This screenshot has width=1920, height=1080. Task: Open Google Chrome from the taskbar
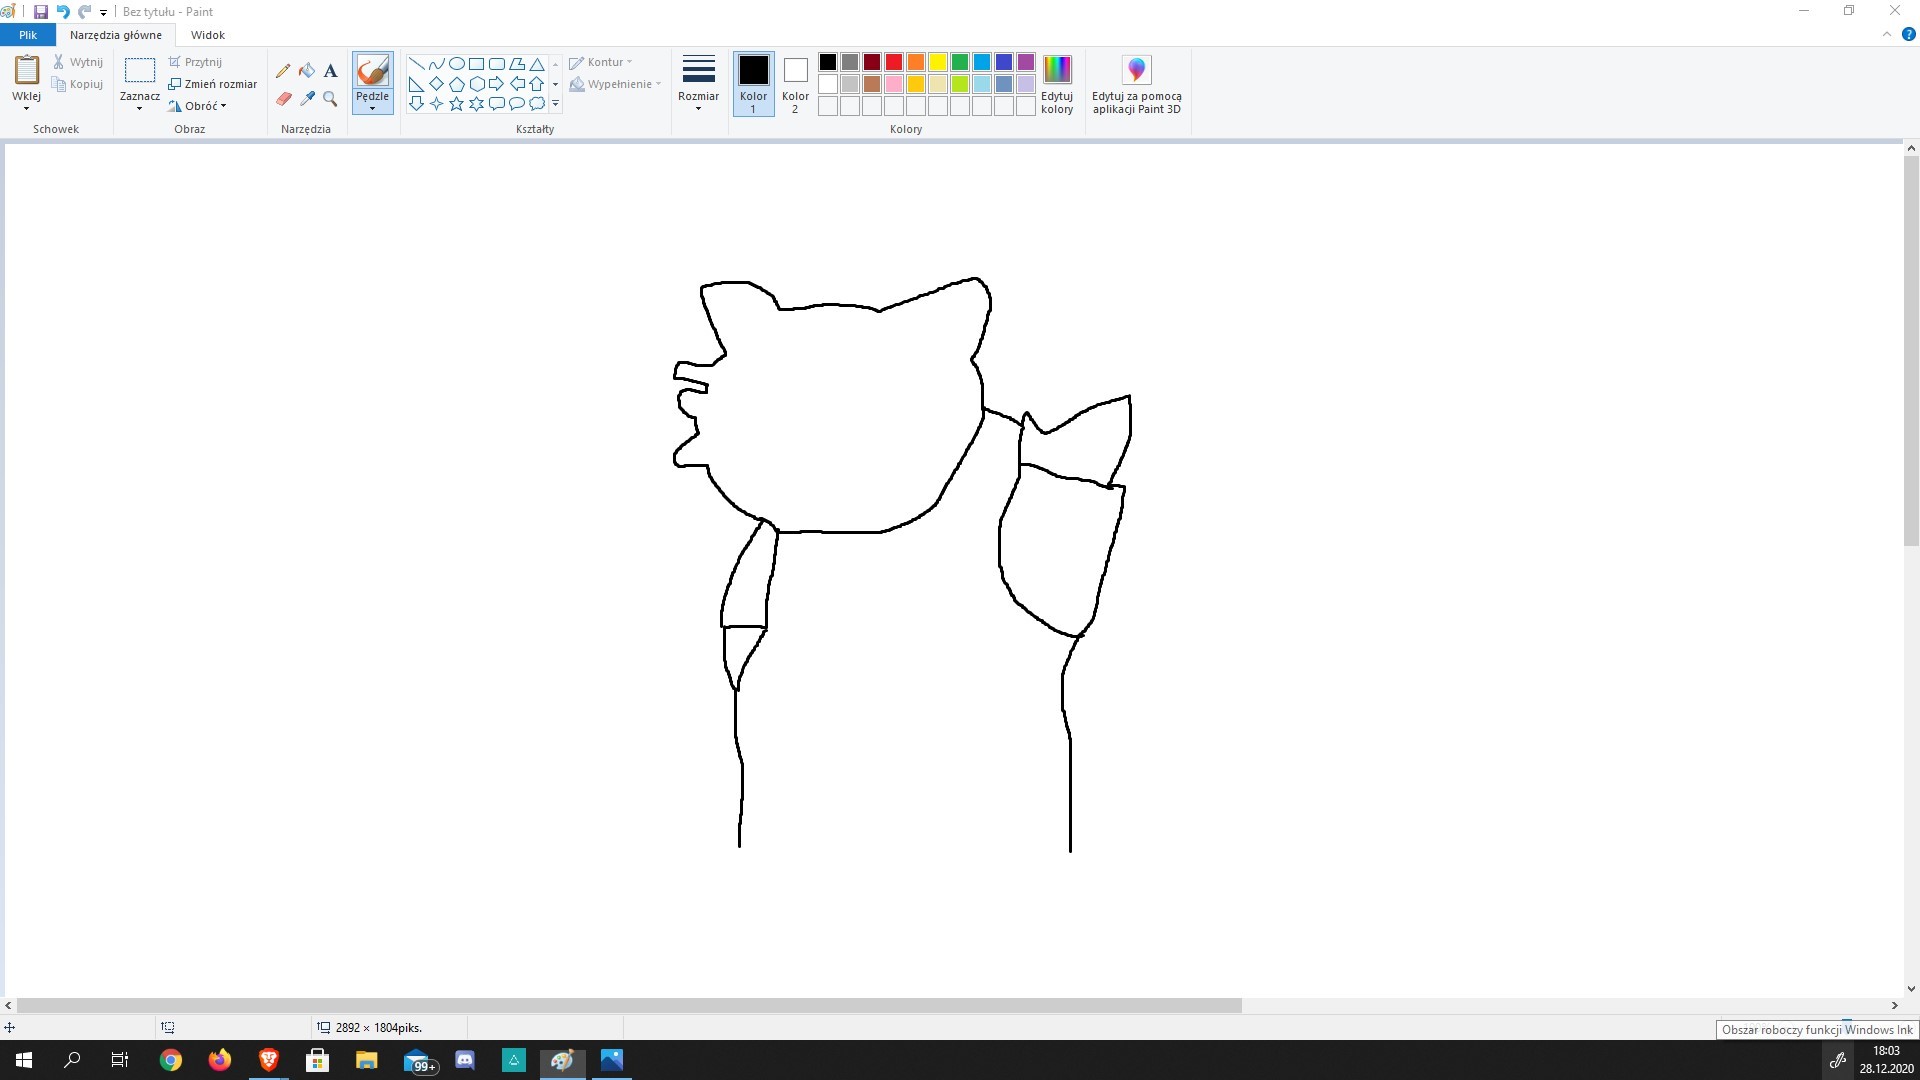[171, 1060]
